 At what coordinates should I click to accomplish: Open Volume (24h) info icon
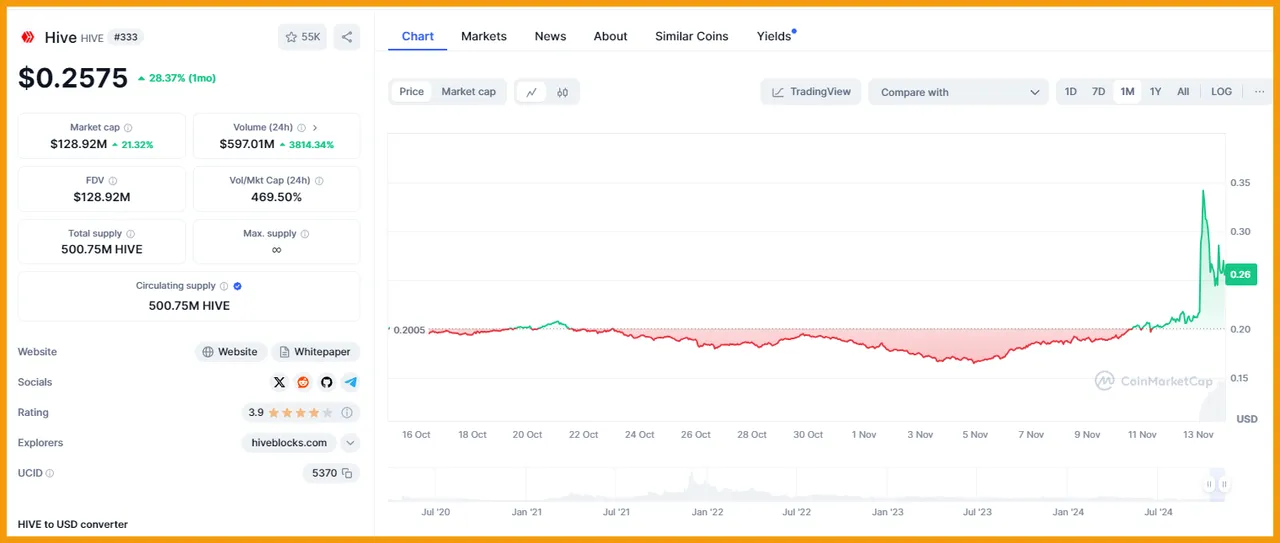click(301, 128)
